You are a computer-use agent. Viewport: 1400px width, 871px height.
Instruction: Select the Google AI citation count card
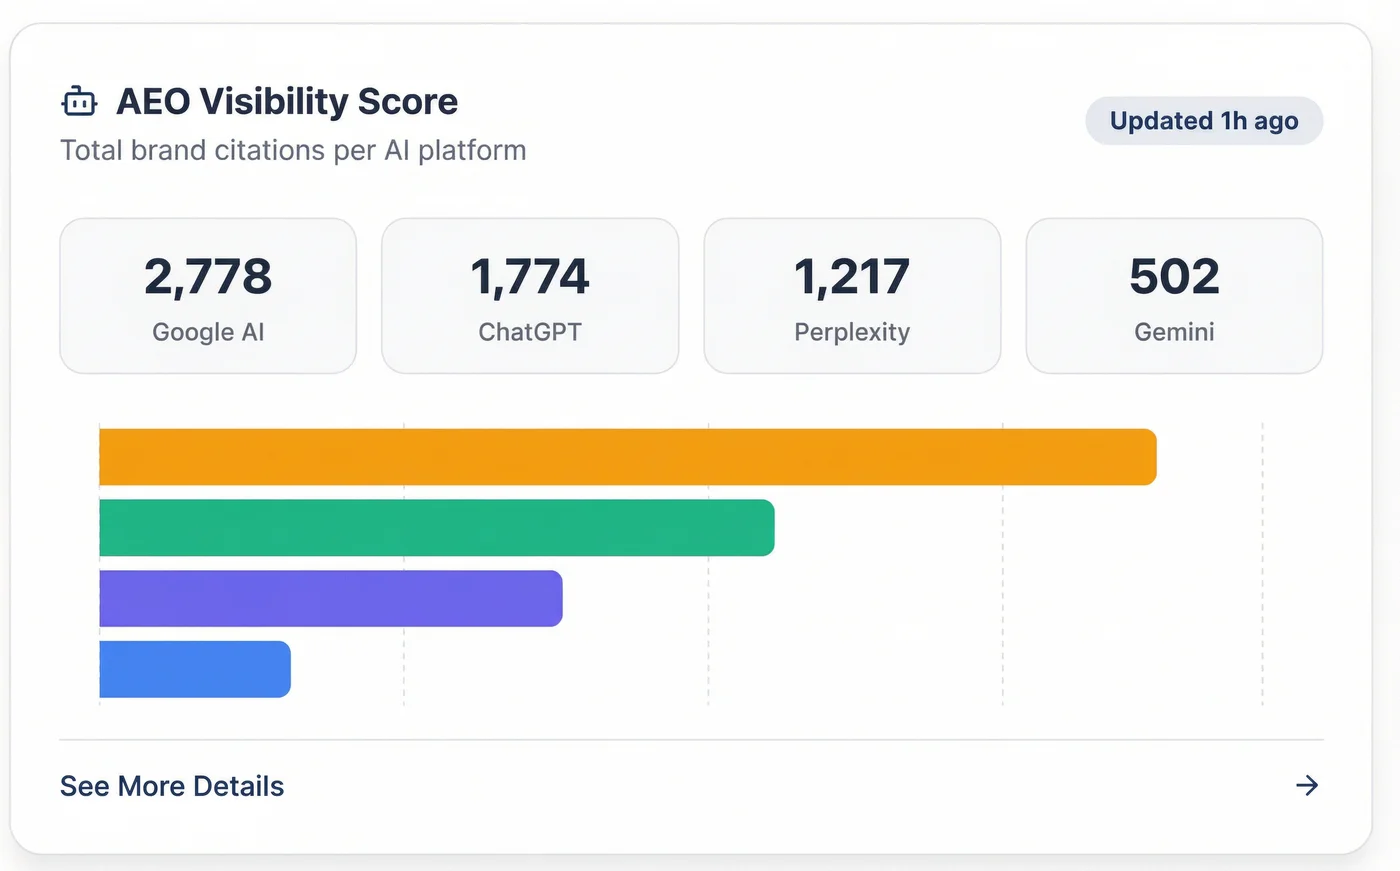[208, 295]
